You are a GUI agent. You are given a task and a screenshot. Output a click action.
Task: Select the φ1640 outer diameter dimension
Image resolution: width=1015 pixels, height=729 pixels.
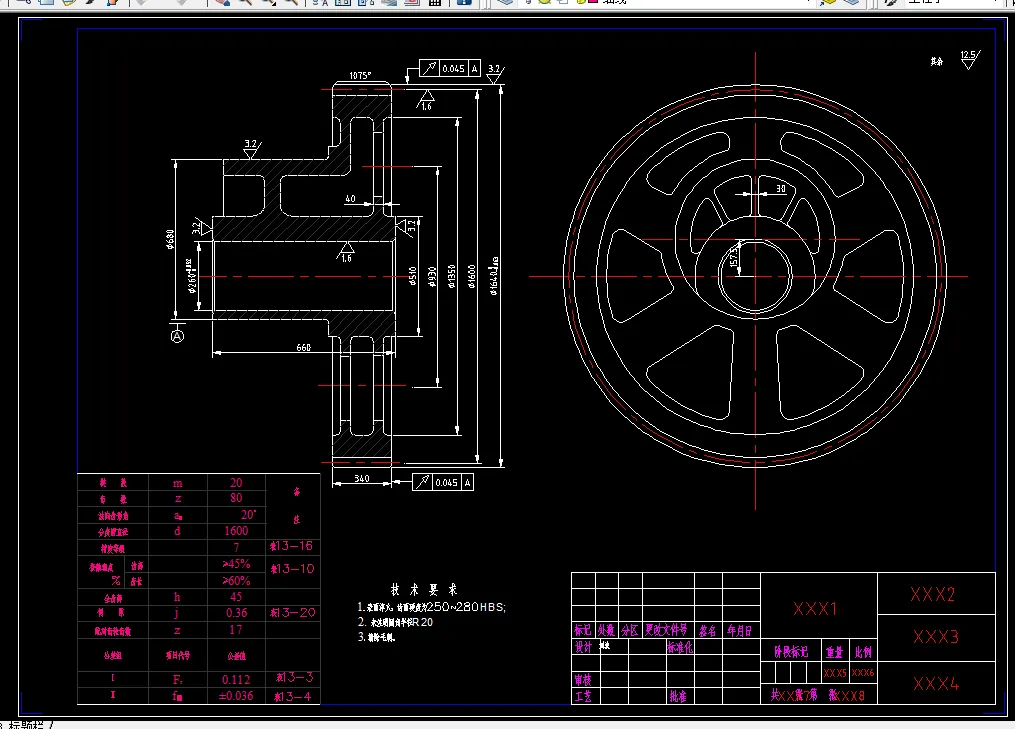[494, 276]
